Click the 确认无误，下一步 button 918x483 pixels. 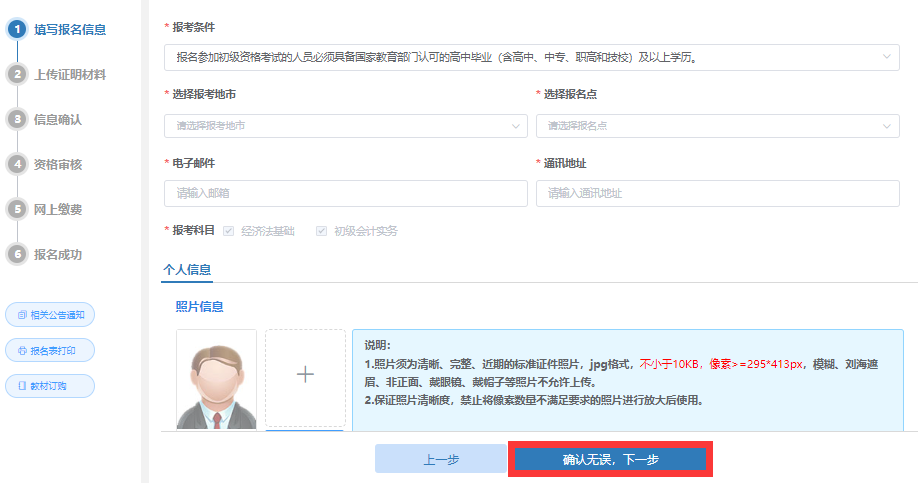[x=610, y=459]
